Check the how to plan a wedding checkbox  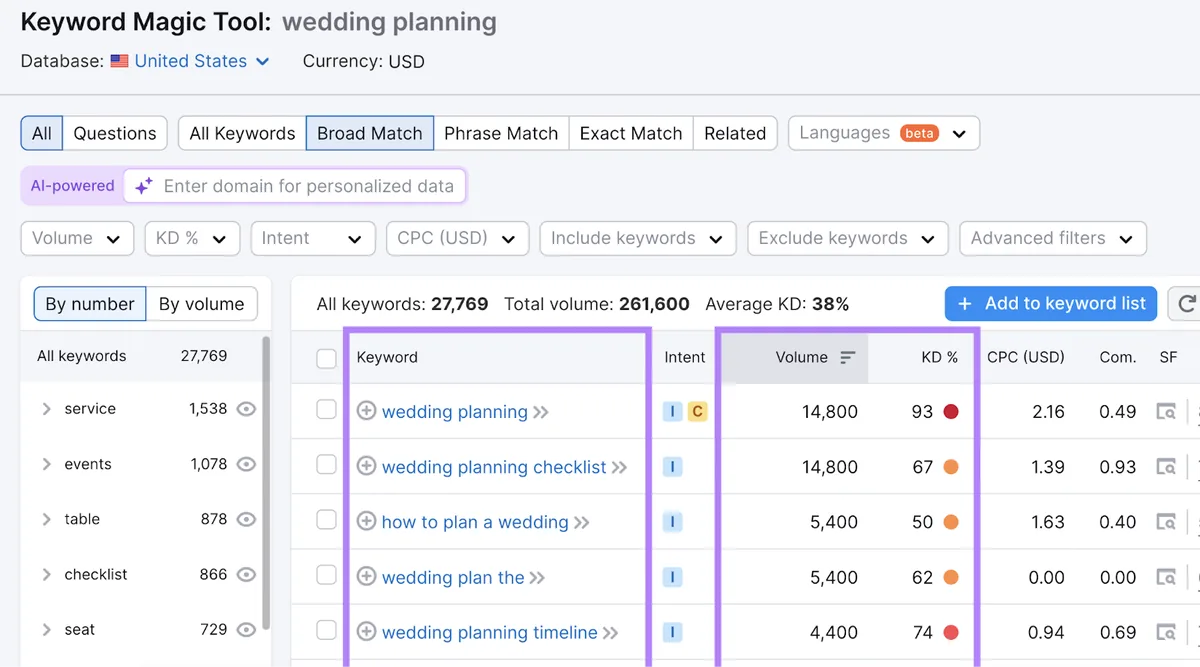(326, 519)
